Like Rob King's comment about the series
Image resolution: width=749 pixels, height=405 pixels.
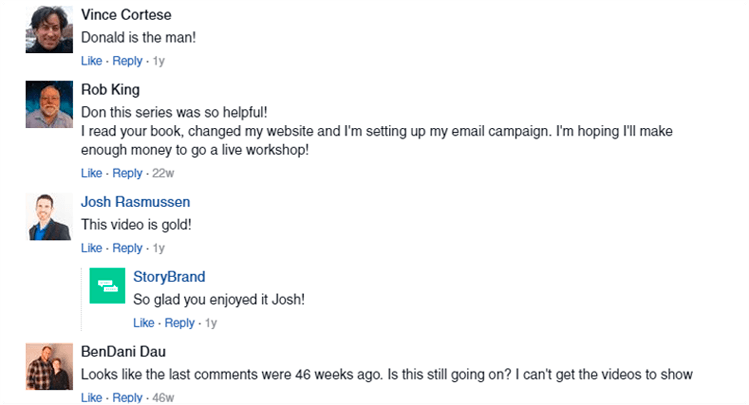pyautogui.click(x=91, y=173)
